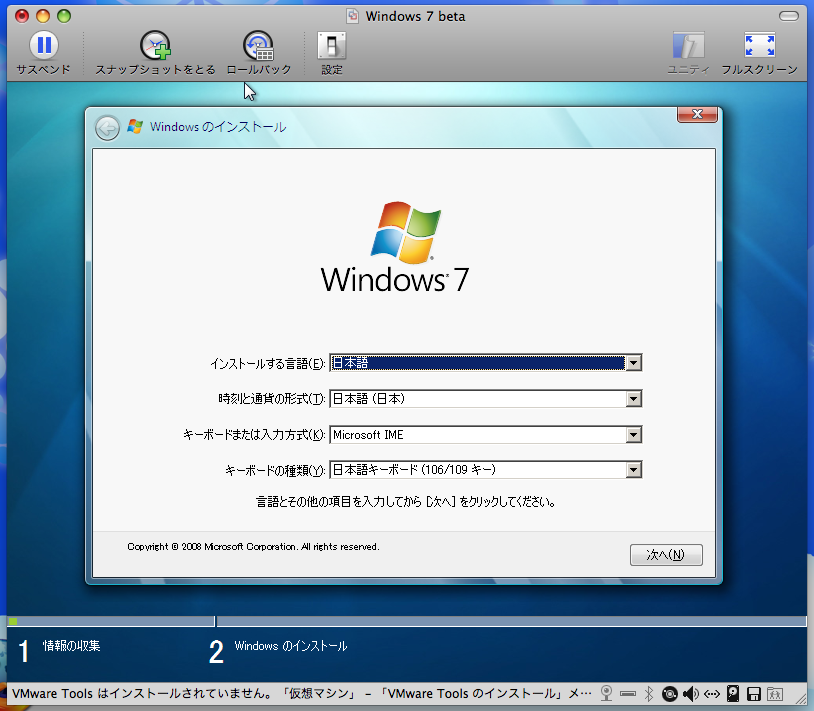Click the document icon beside Windows 7 beta title

(352, 16)
